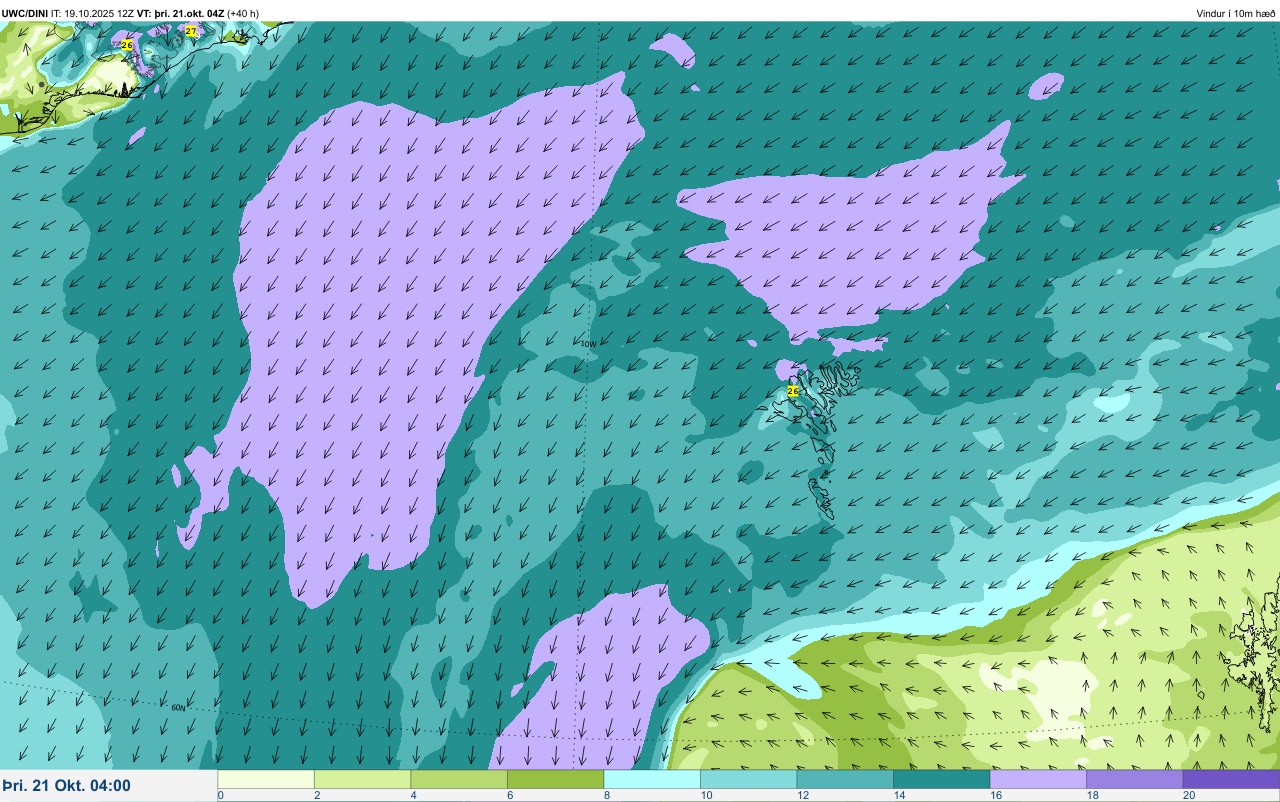
Task: Click the pale yellow 0–2 legend swatch
Action: click(x=266, y=779)
